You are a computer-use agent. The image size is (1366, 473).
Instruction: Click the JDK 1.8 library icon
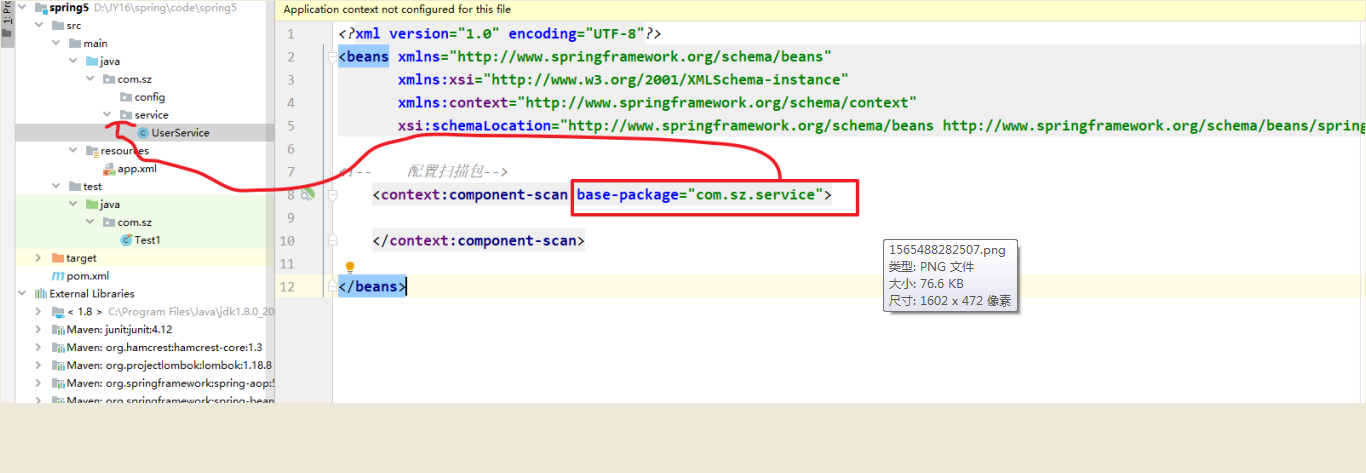click(58, 312)
